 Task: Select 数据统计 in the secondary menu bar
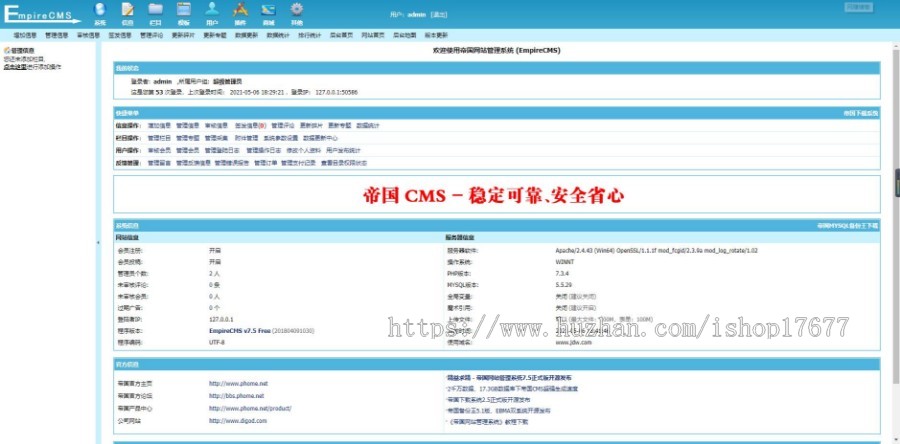[x=277, y=36]
